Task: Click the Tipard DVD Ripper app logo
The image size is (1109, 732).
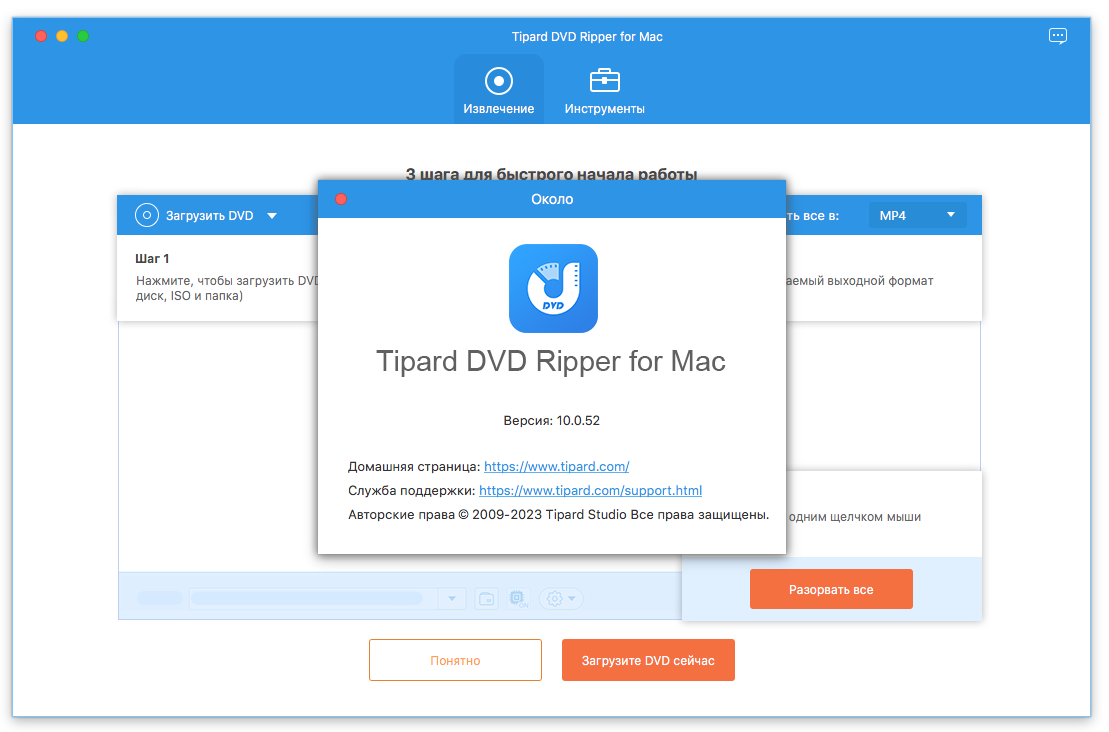Action: [553, 289]
